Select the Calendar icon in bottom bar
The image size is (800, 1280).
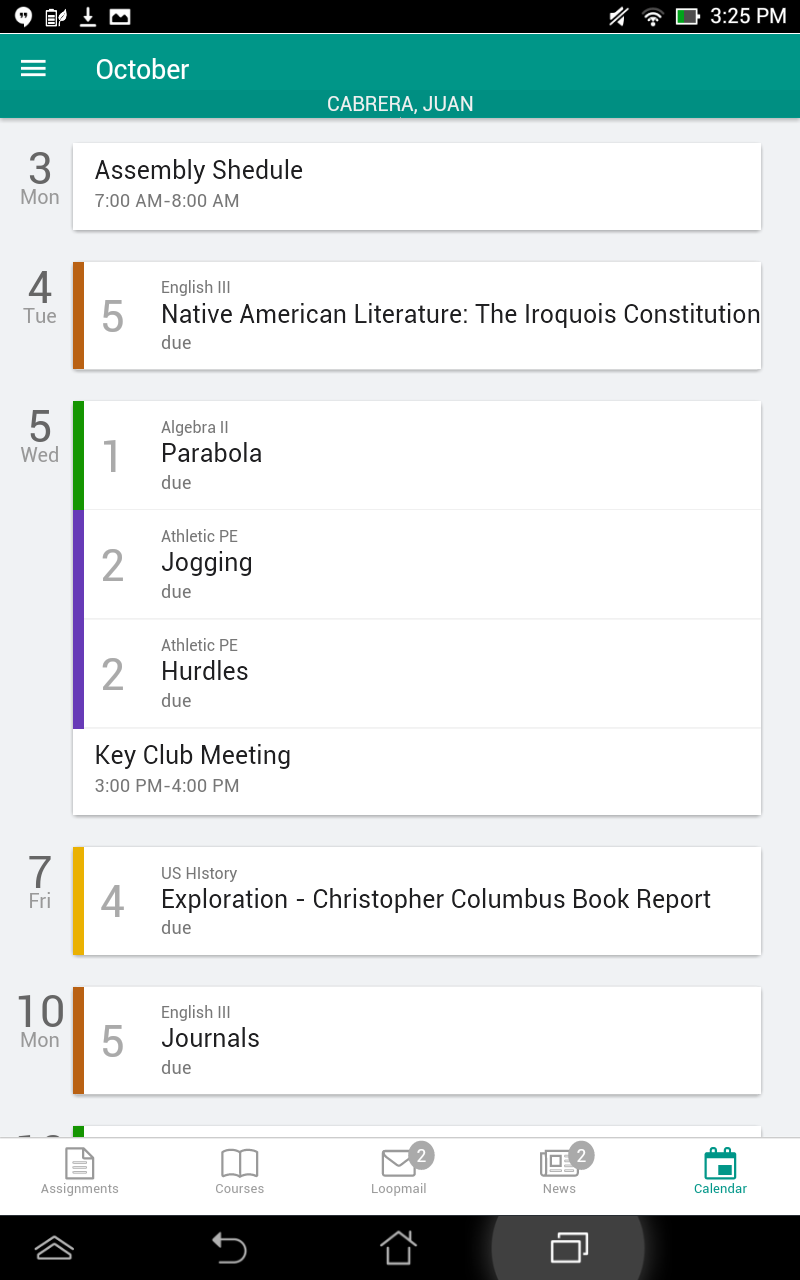click(x=720, y=1165)
